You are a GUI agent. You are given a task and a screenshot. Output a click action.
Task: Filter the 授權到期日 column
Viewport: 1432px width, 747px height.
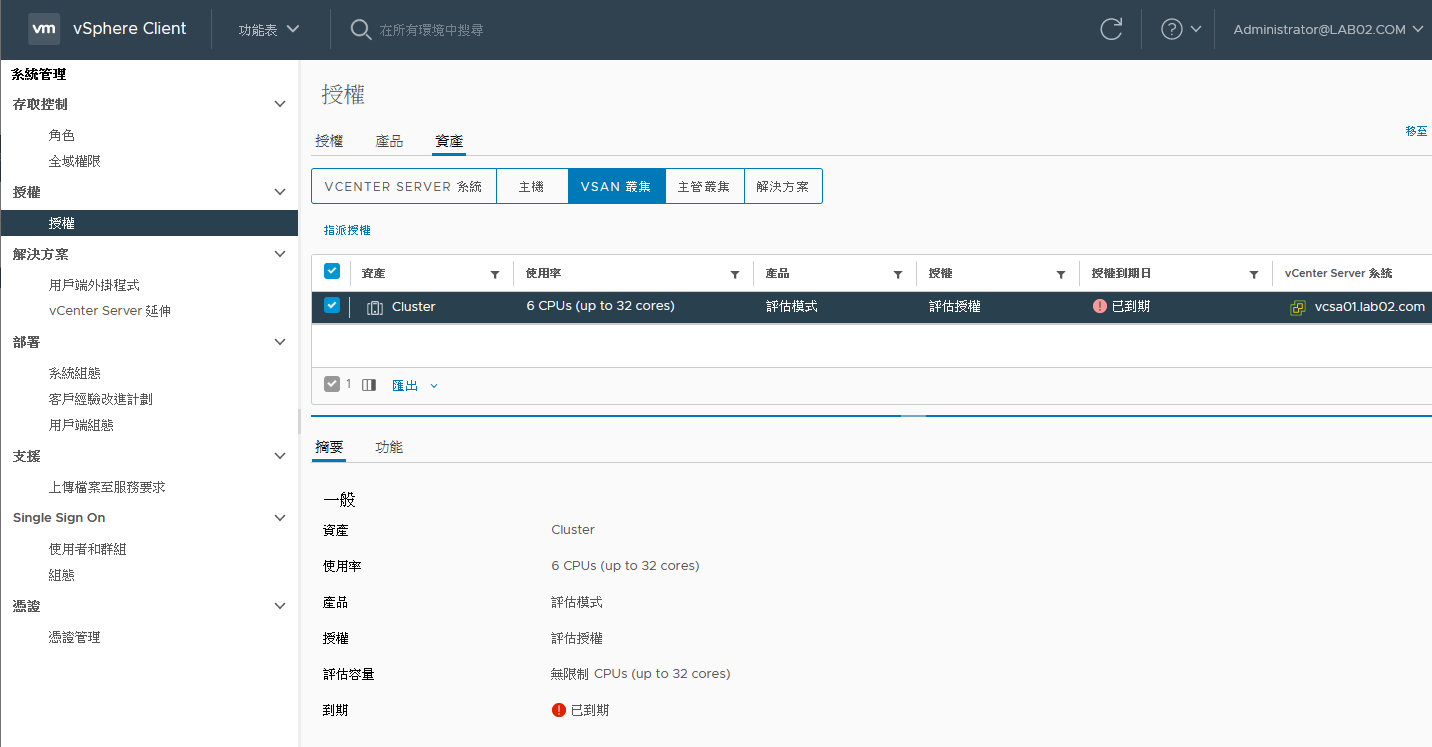coord(1254,274)
